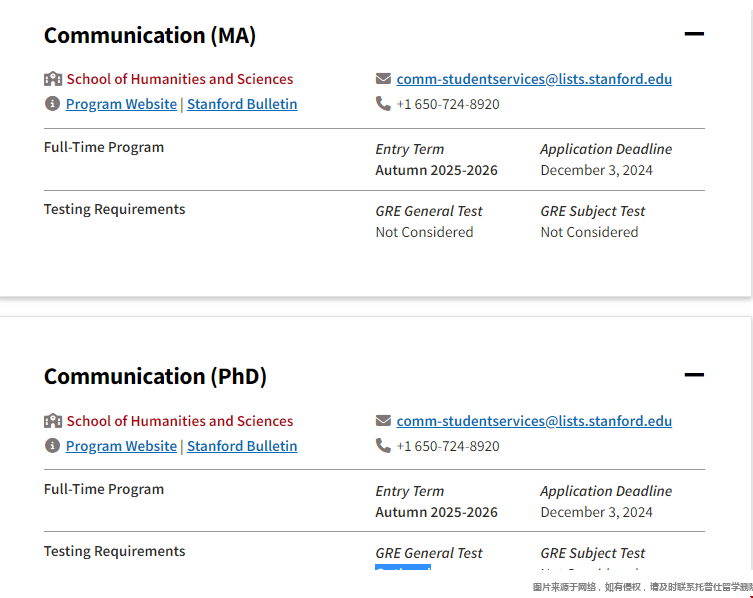Click the envelope icon in MA section
This screenshot has height=598, width=753.
(383, 78)
